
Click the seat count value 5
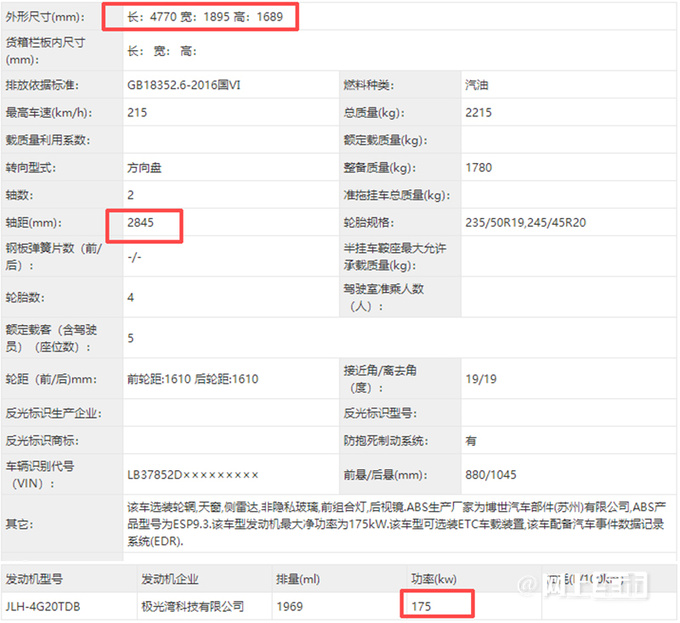click(x=131, y=338)
